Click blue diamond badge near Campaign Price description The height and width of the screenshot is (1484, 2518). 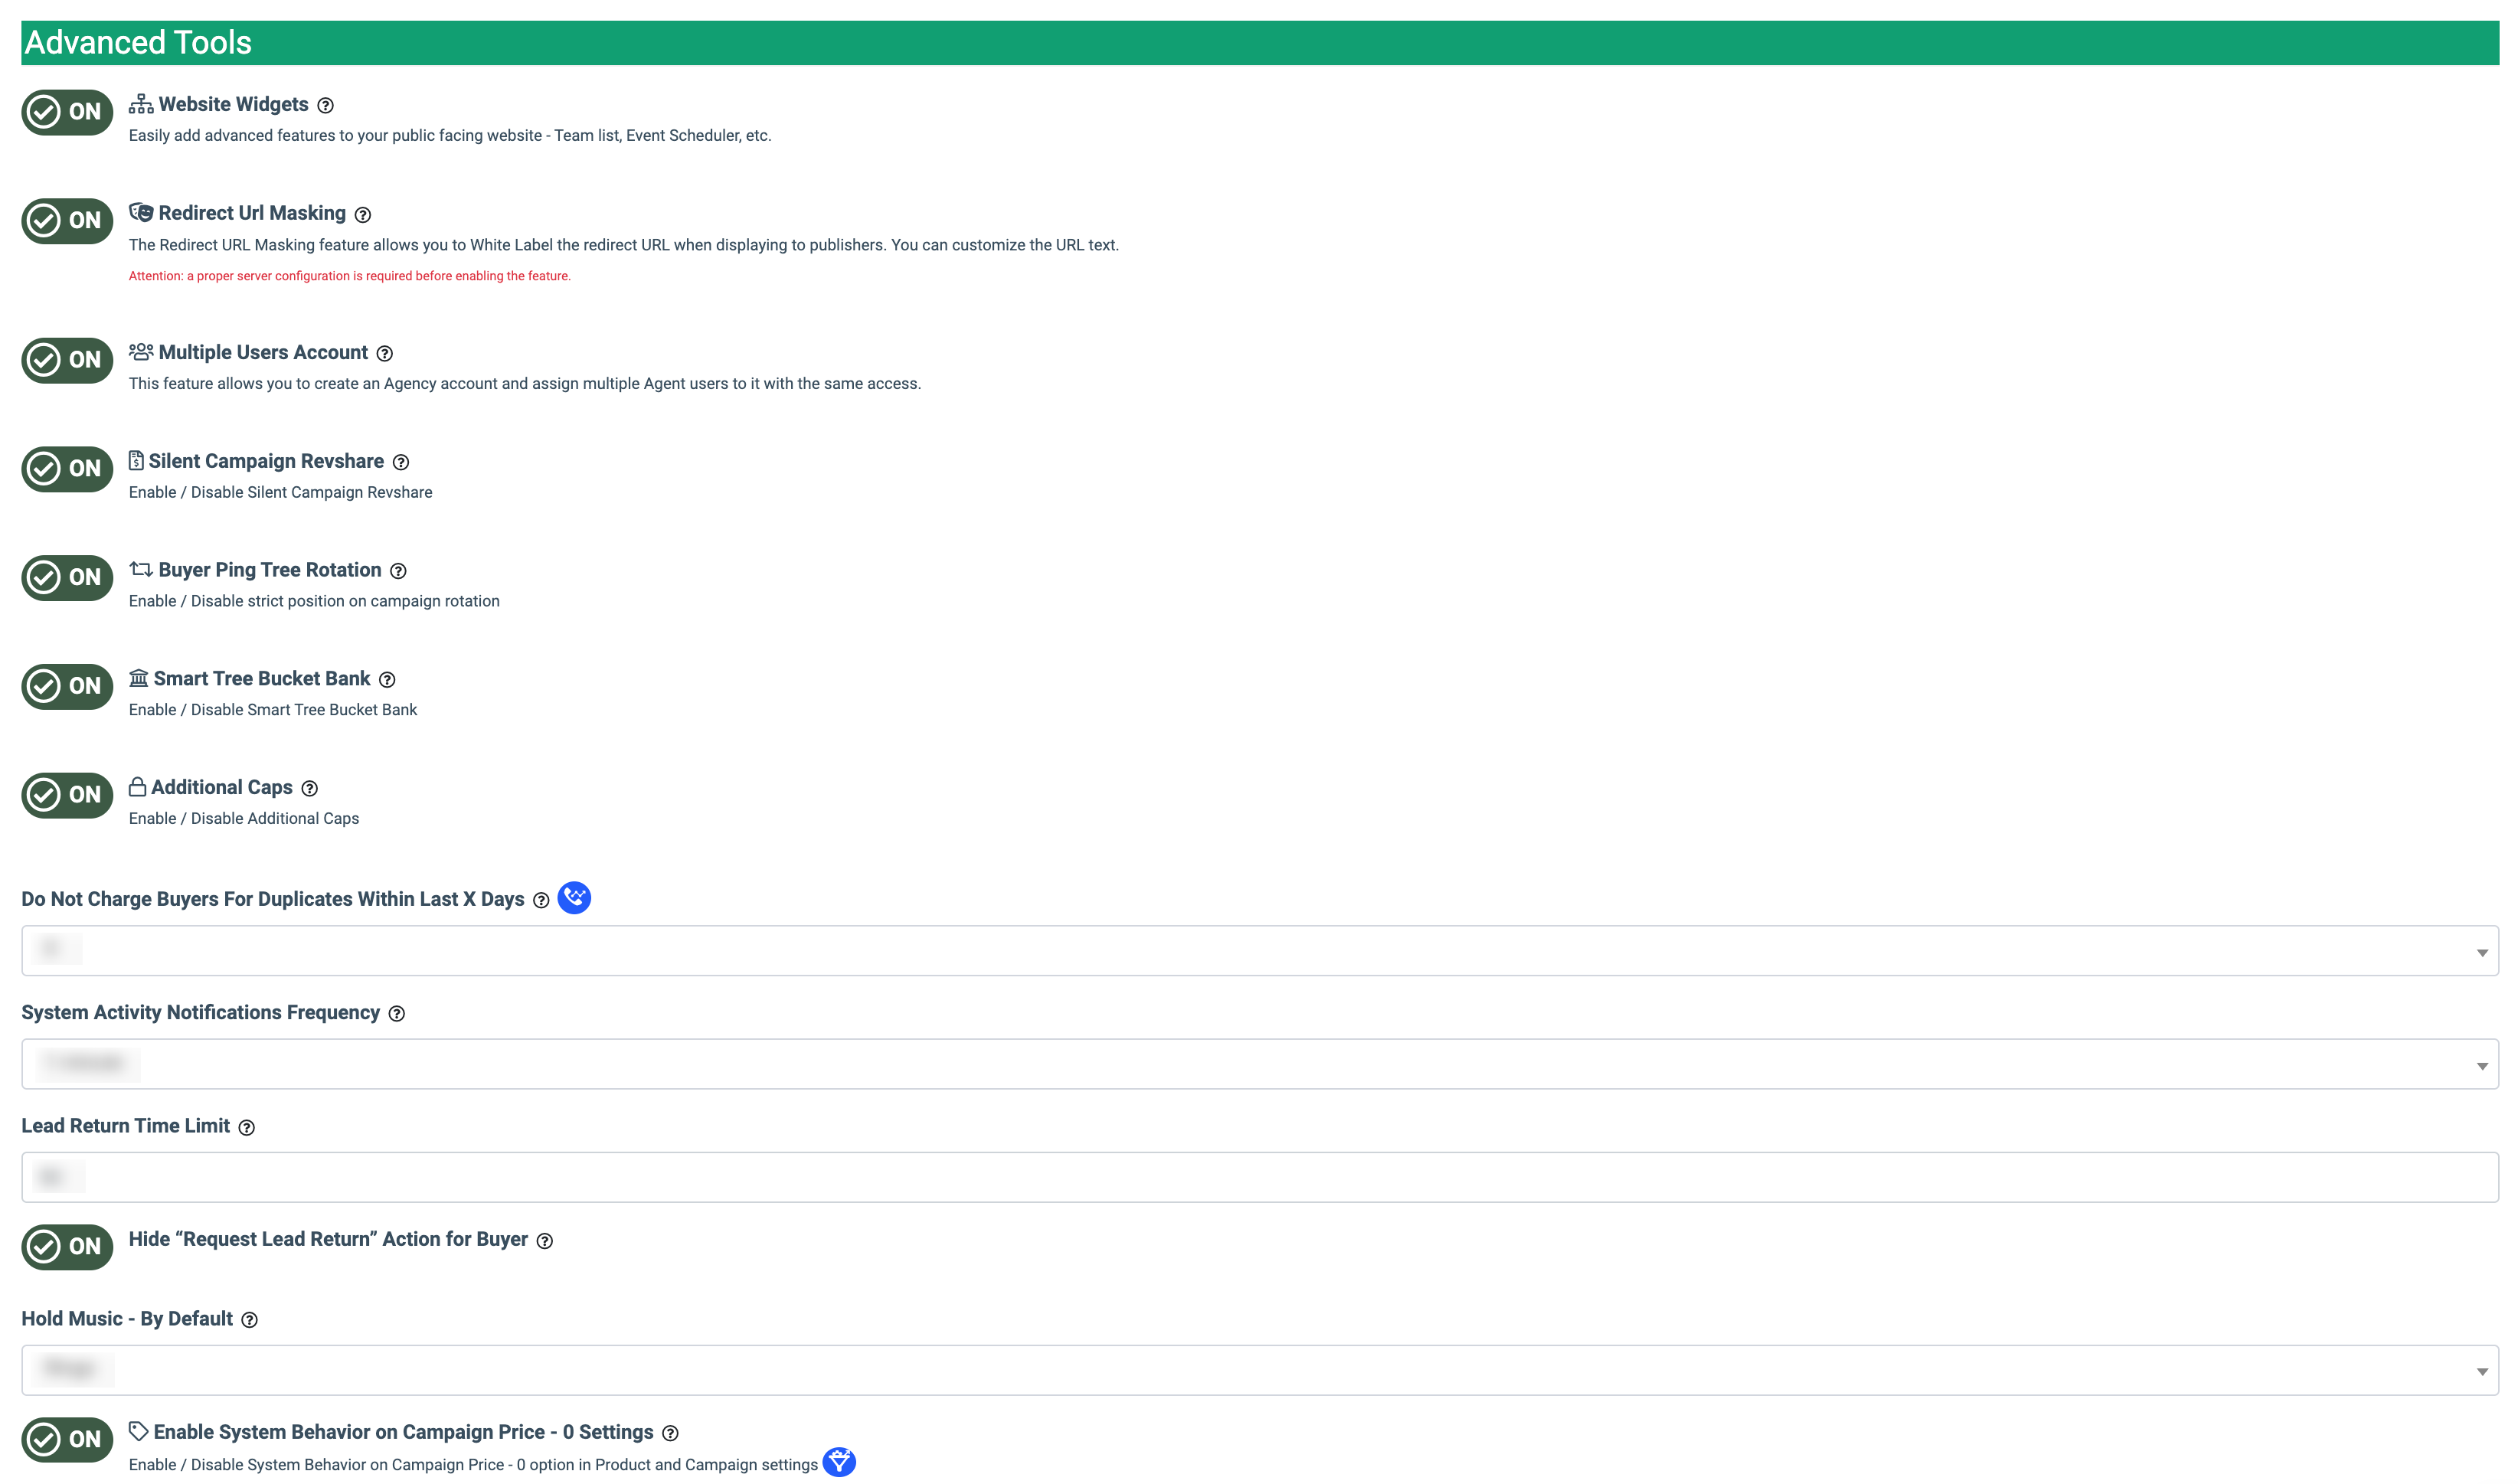pos(839,1462)
